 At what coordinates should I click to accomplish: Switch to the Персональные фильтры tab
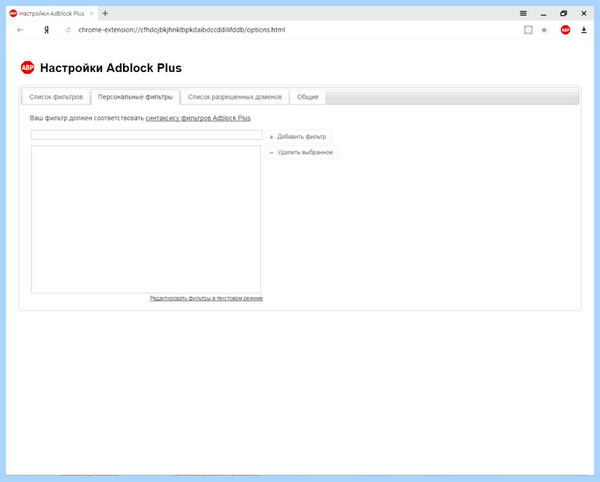135,97
